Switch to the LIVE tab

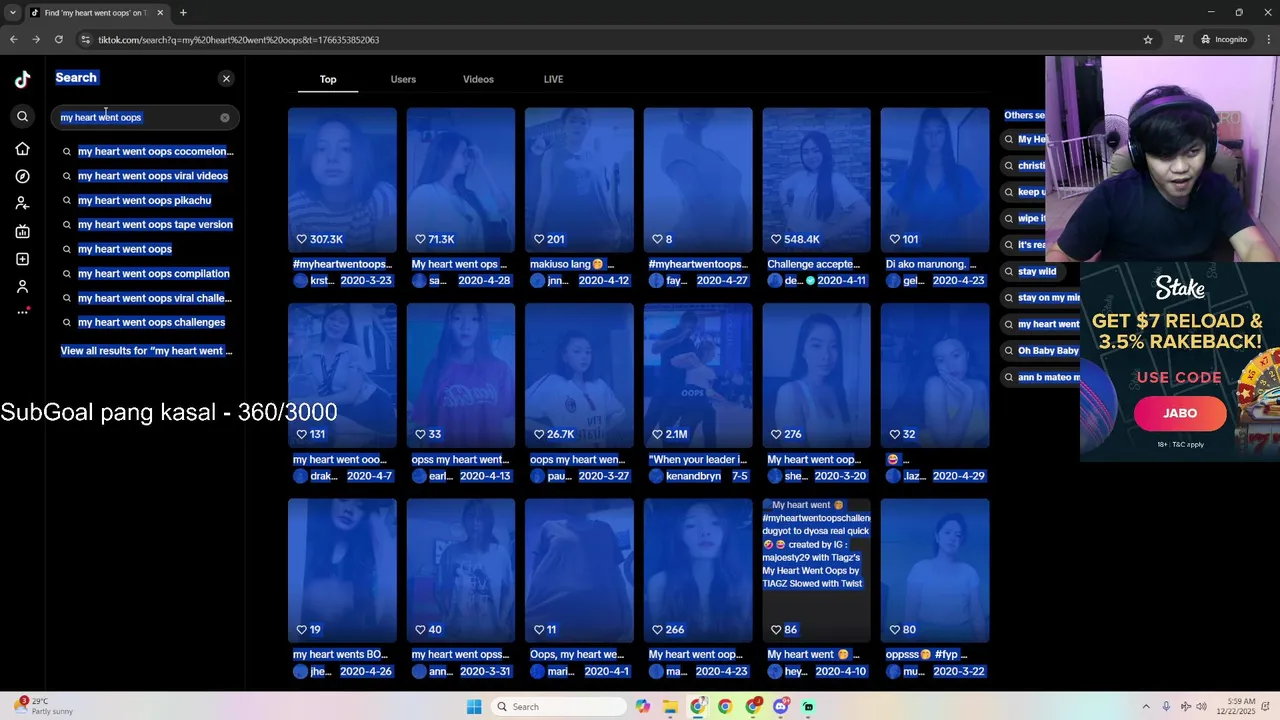tap(553, 79)
